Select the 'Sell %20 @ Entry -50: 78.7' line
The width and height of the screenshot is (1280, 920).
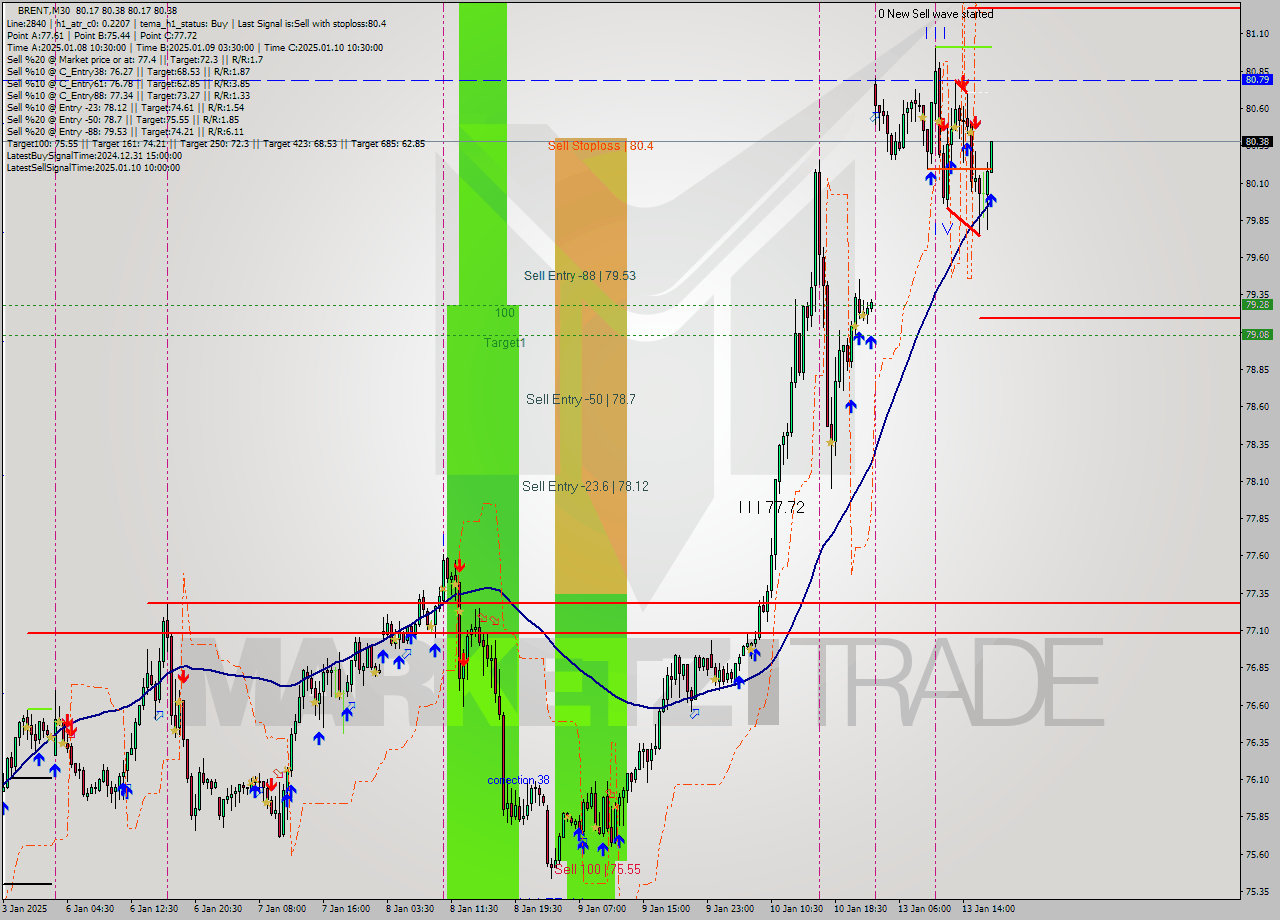pyautogui.click(x=122, y=119)
